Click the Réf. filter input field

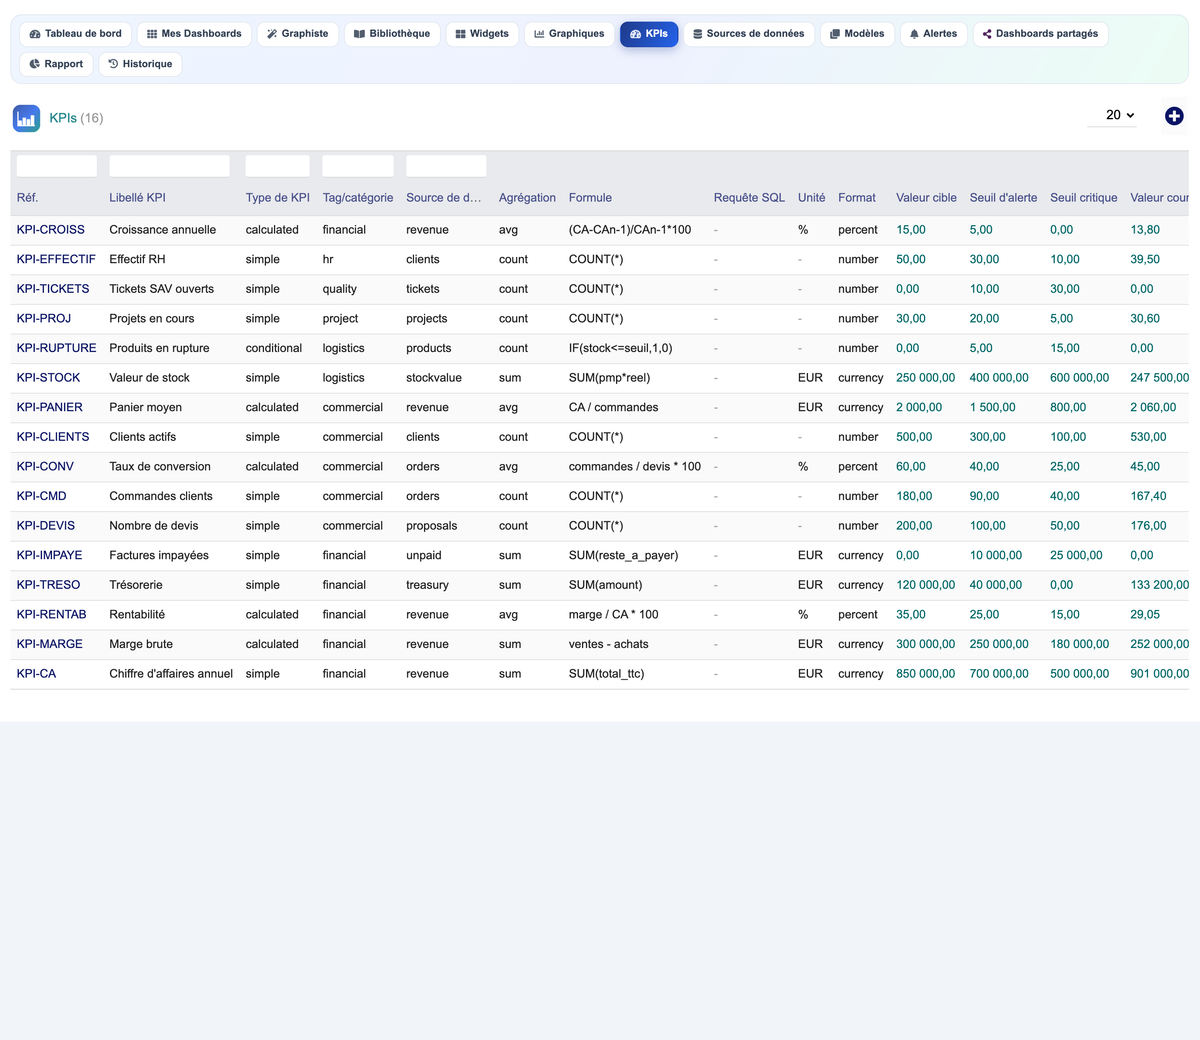57,166
